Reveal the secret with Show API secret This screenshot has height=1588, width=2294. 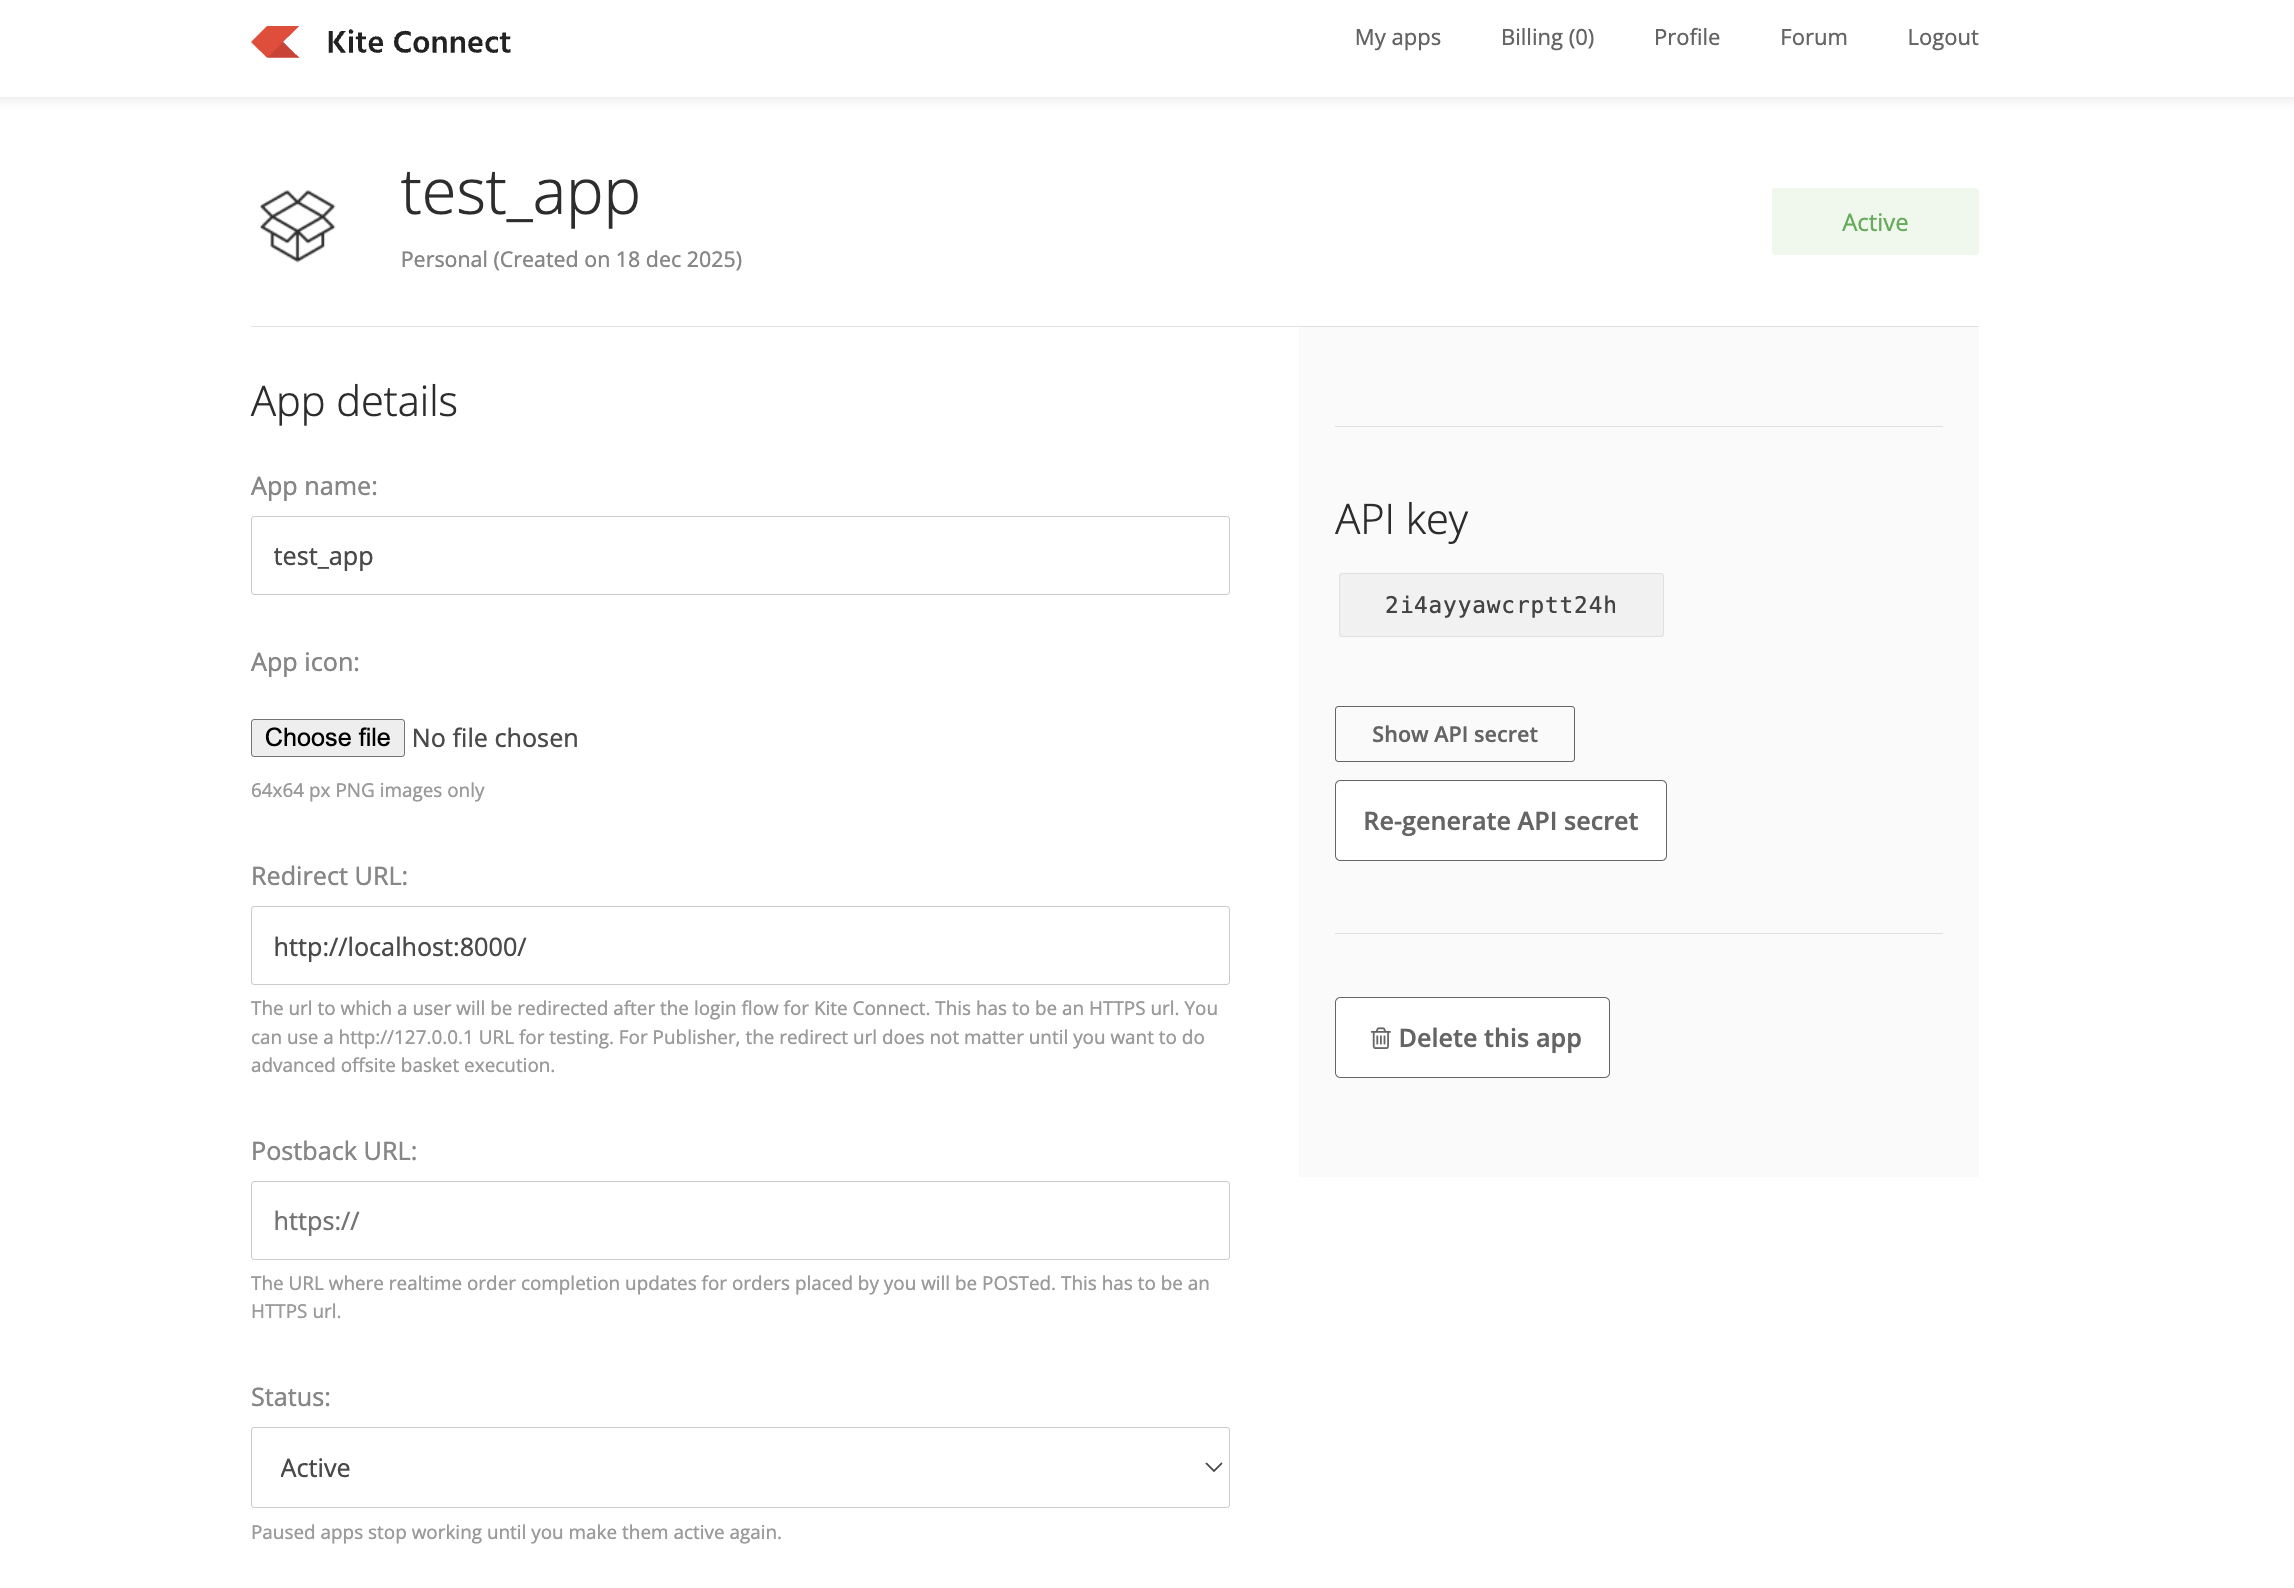click(x=1454, y=734)
